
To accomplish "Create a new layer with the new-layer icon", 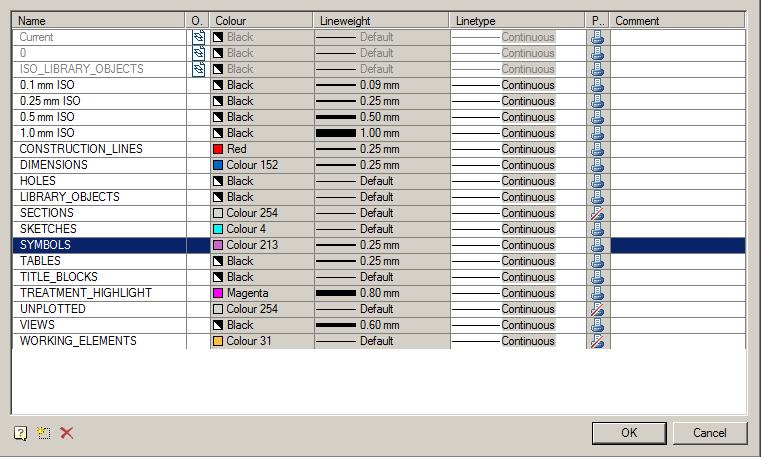I will (x=44, y=433).
